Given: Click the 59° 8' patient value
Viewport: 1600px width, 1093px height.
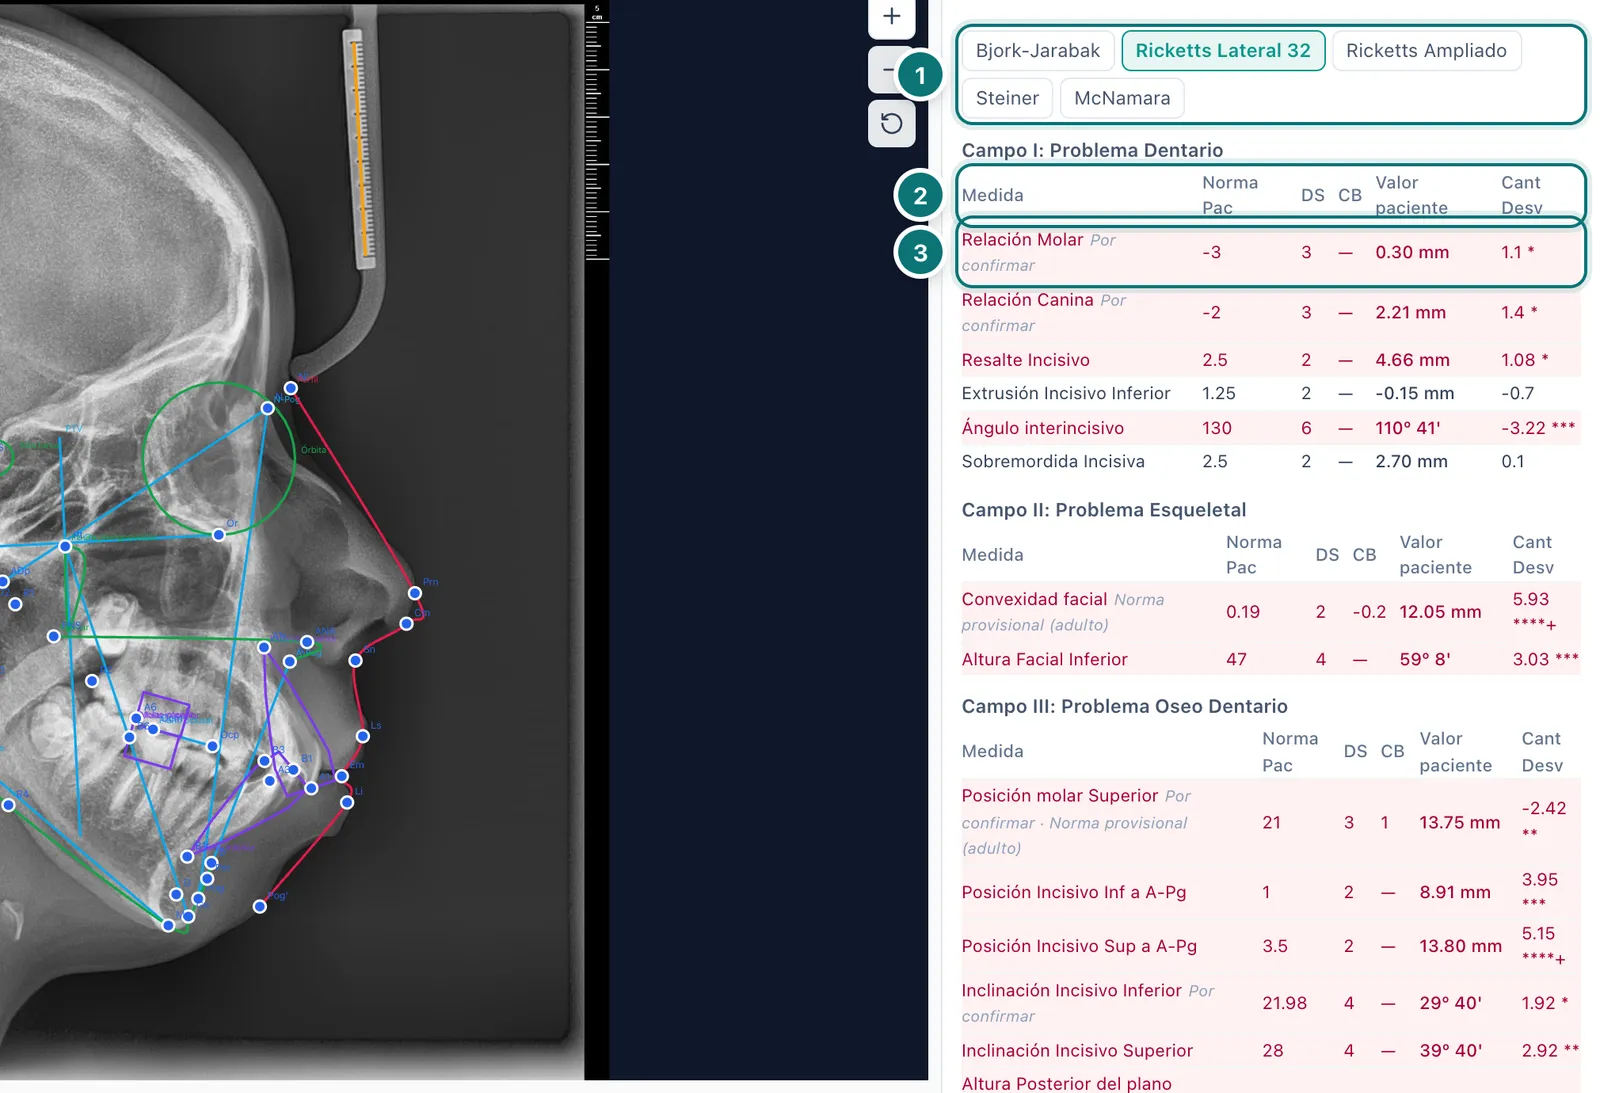Looking at the screenshot, I should pyautogui.click(x=1425, y=660).
